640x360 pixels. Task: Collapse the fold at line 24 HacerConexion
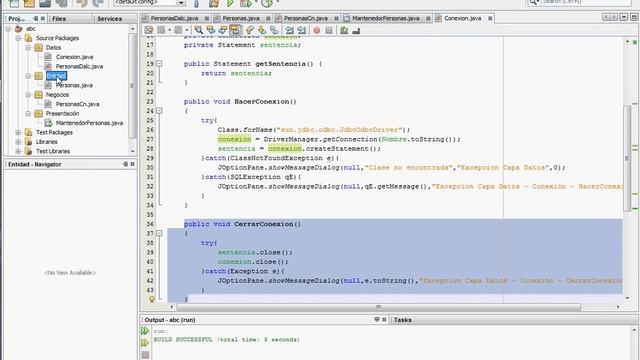click(159, 111)
